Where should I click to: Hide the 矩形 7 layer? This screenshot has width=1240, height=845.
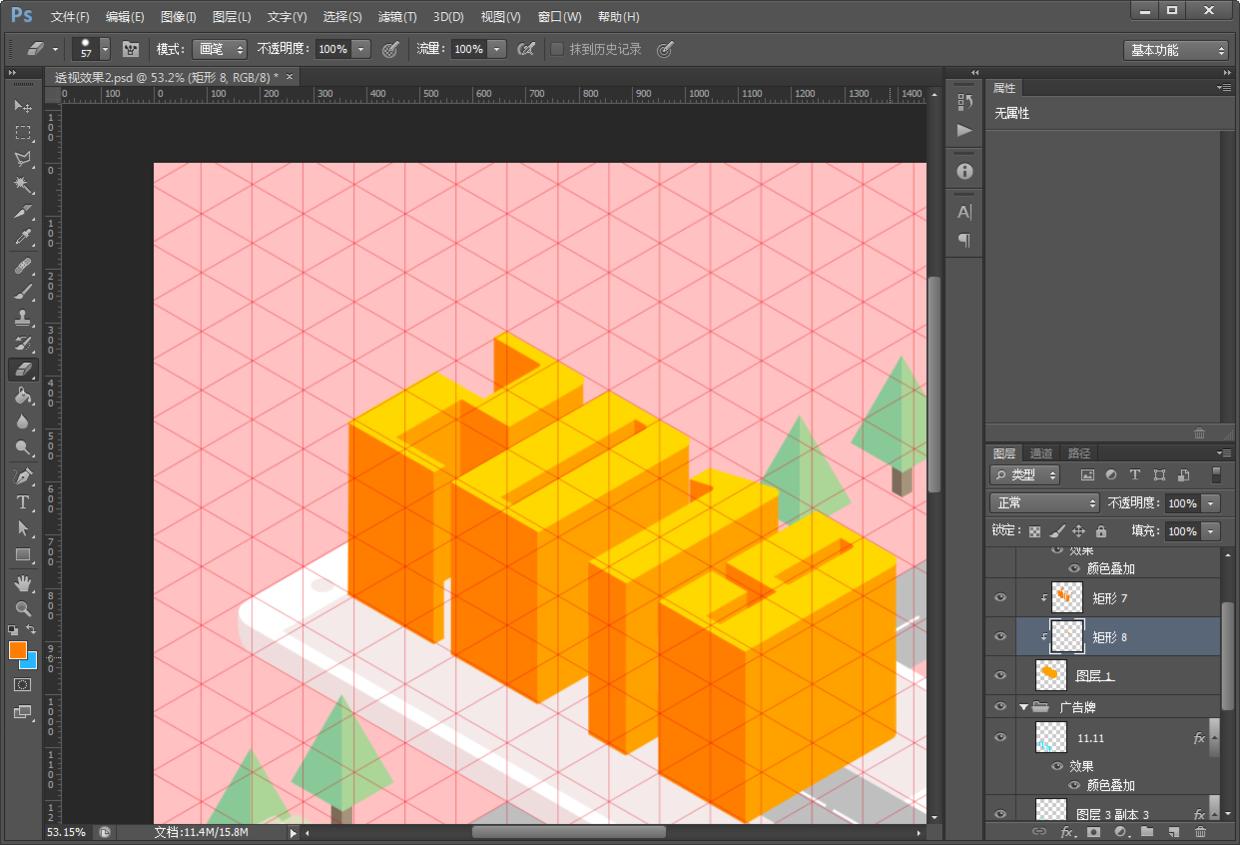1000,598
